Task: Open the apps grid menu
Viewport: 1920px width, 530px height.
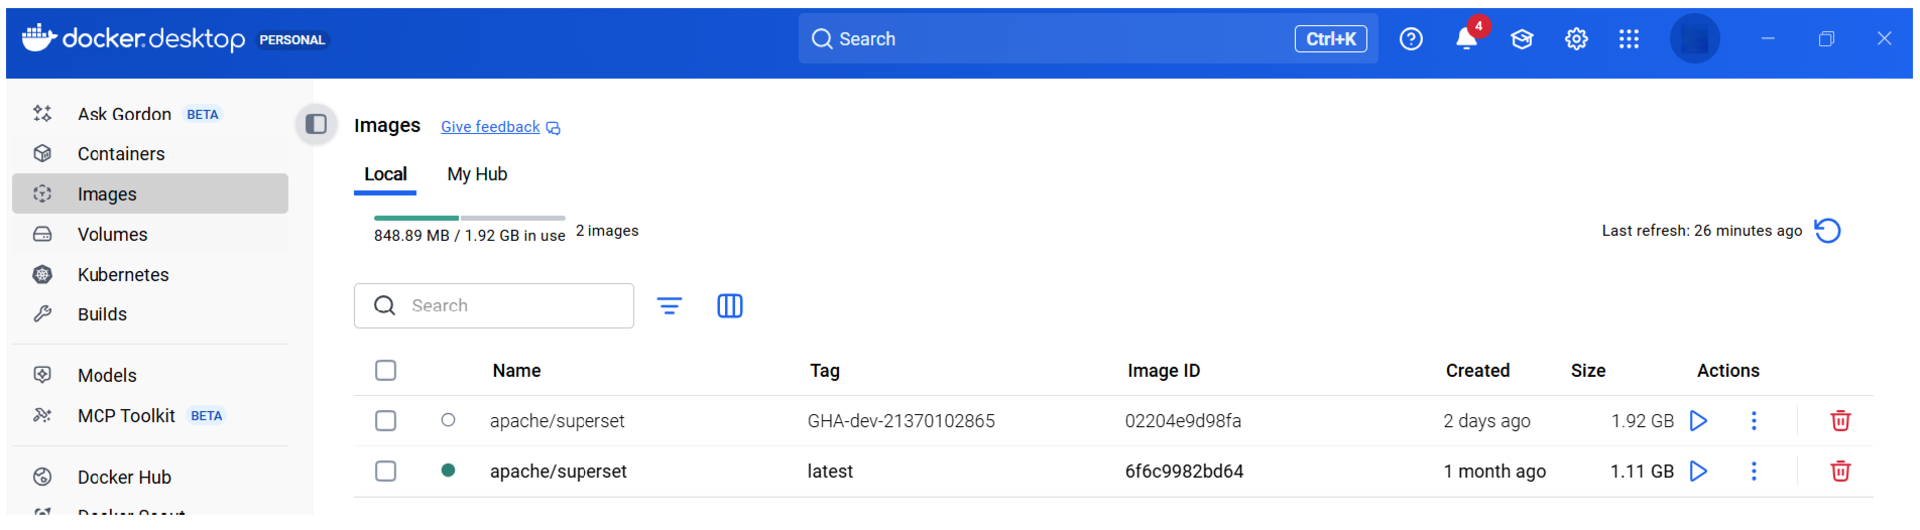Action: pos(1629,39)
